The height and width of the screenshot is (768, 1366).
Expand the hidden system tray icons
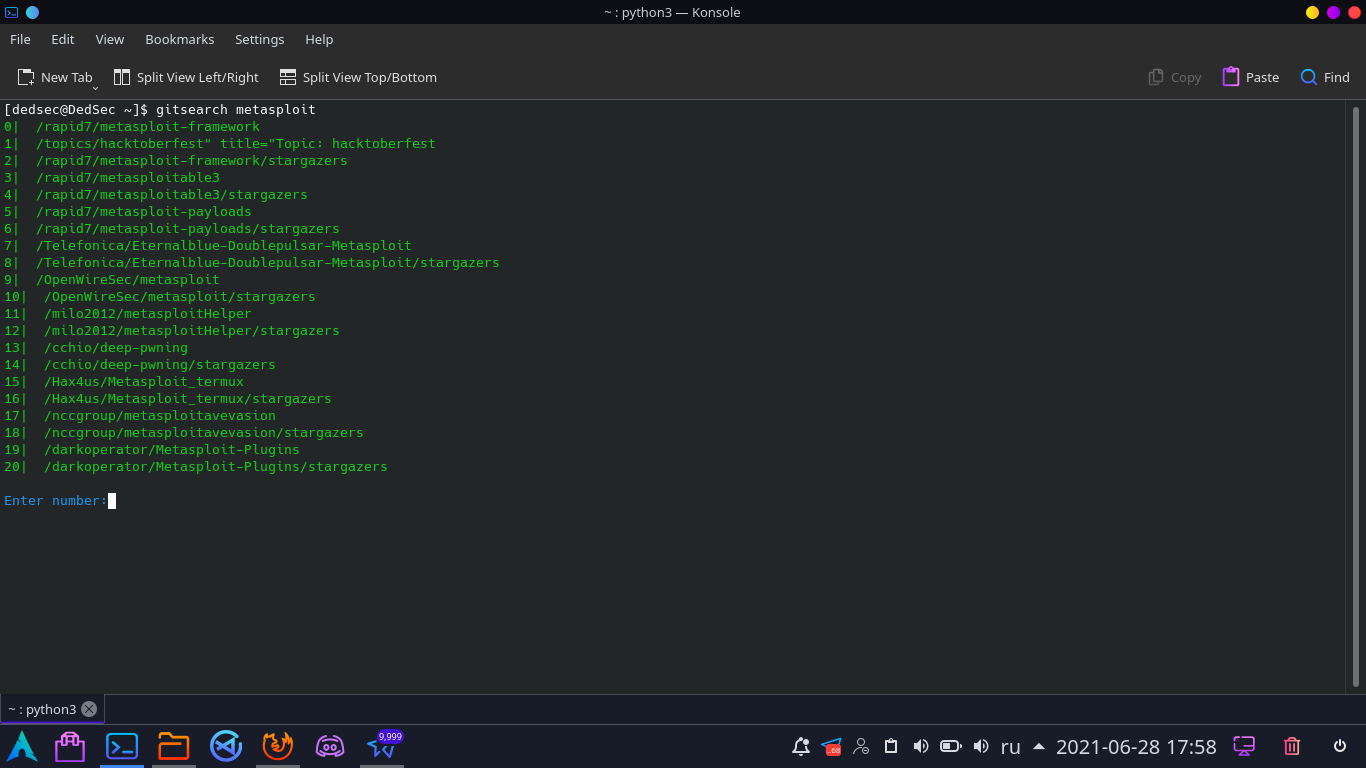[1039, 746]
